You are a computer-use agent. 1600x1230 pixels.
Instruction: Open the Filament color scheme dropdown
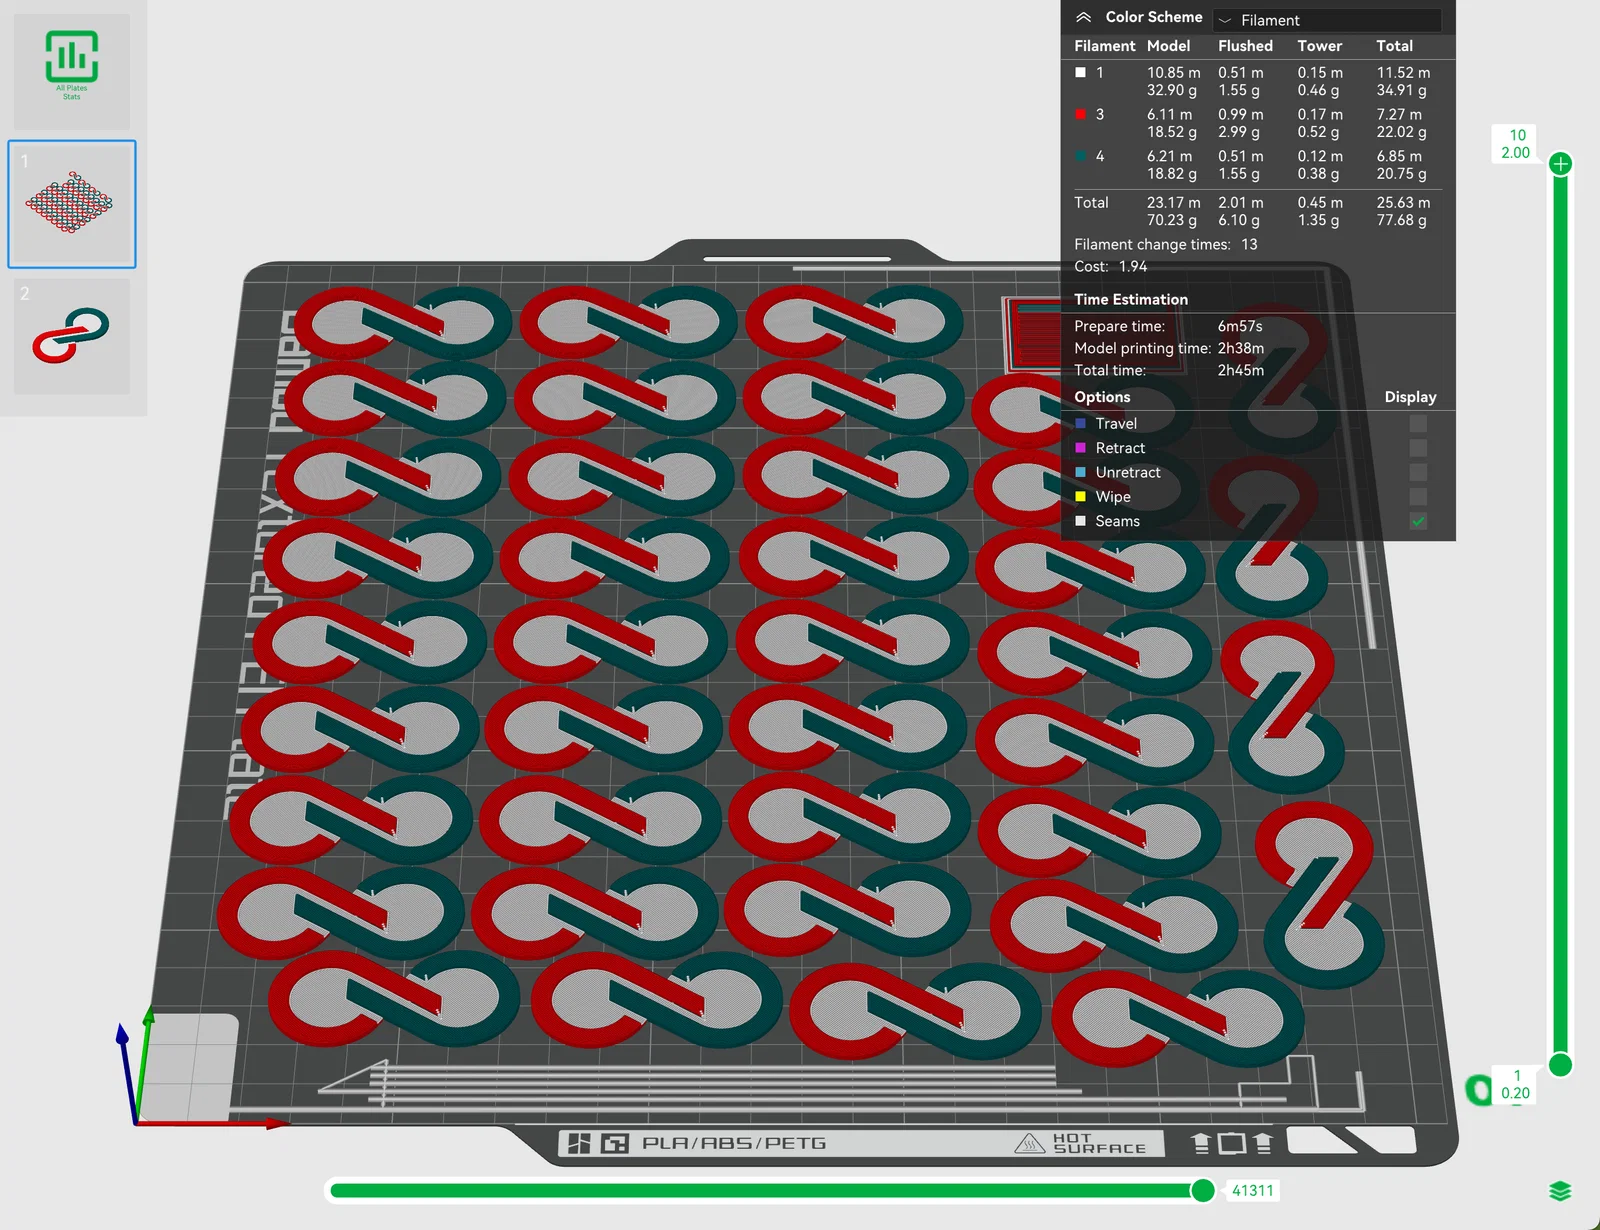[1327, 20]
